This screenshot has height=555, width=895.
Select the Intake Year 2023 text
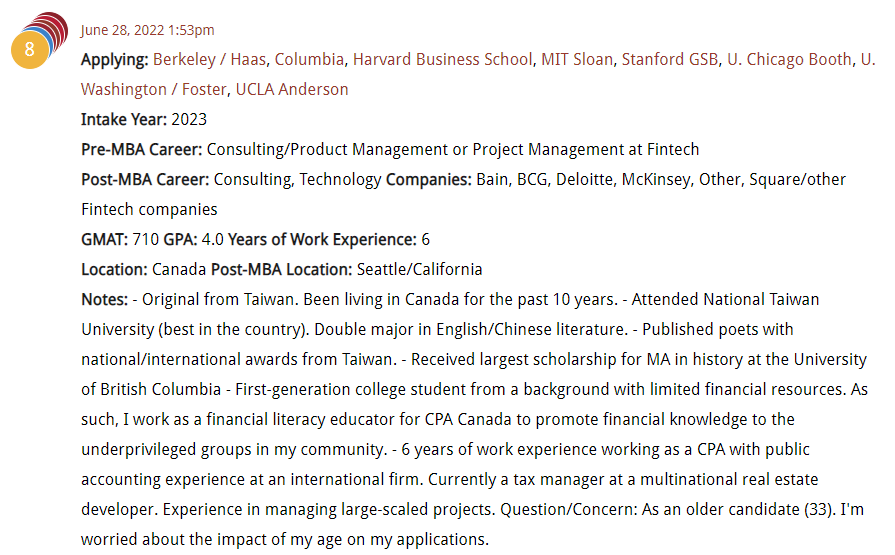click(x=189, y=119)
